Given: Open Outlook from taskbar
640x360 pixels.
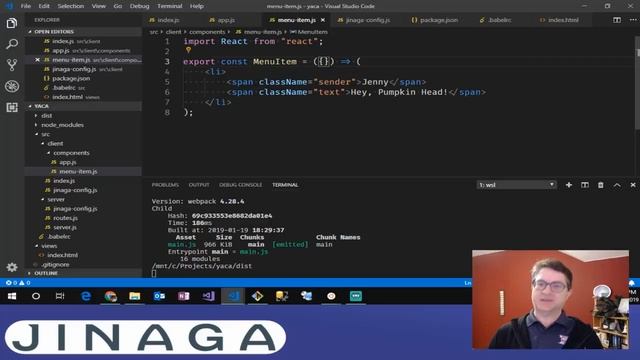Looking at the screenshot, I should (x=159, y=296).
